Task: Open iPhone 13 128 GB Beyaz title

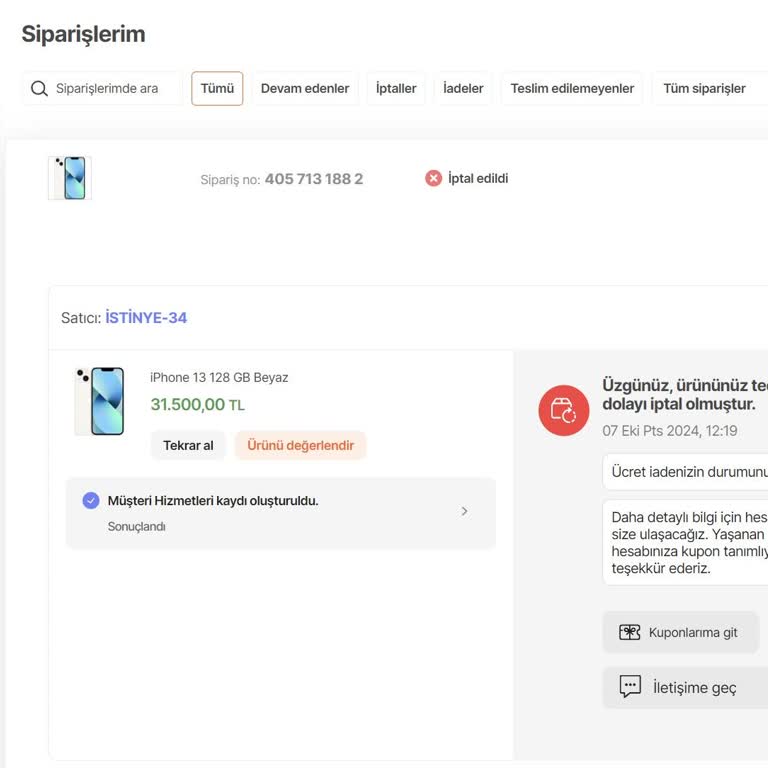Action: [219, 378]
